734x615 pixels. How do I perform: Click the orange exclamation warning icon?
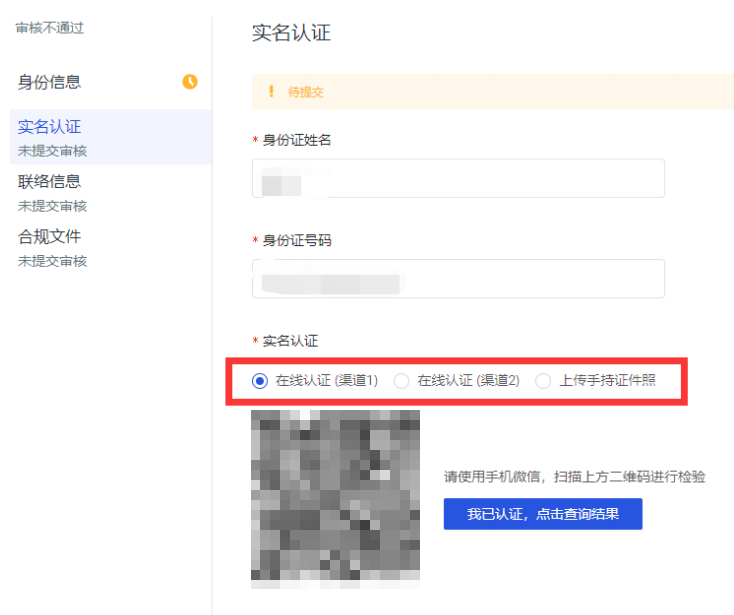point(271,91)
